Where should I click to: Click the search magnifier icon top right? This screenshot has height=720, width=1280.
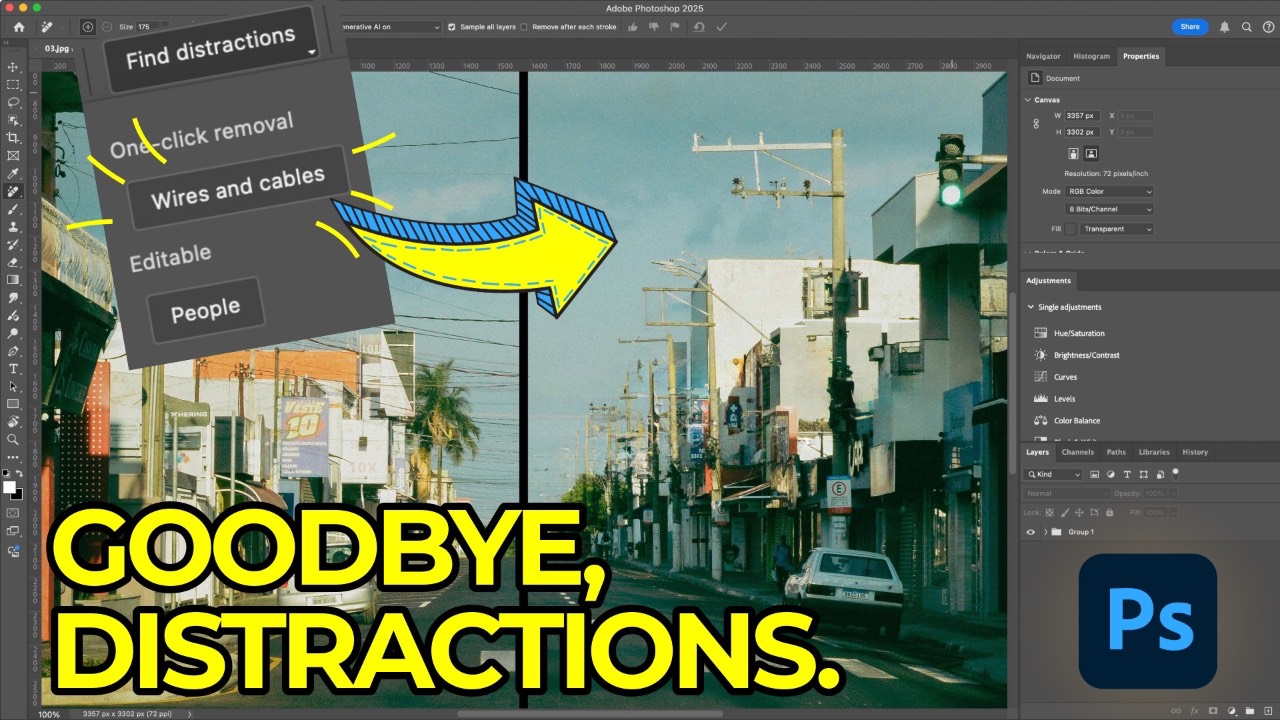[x=1246, y=27]
